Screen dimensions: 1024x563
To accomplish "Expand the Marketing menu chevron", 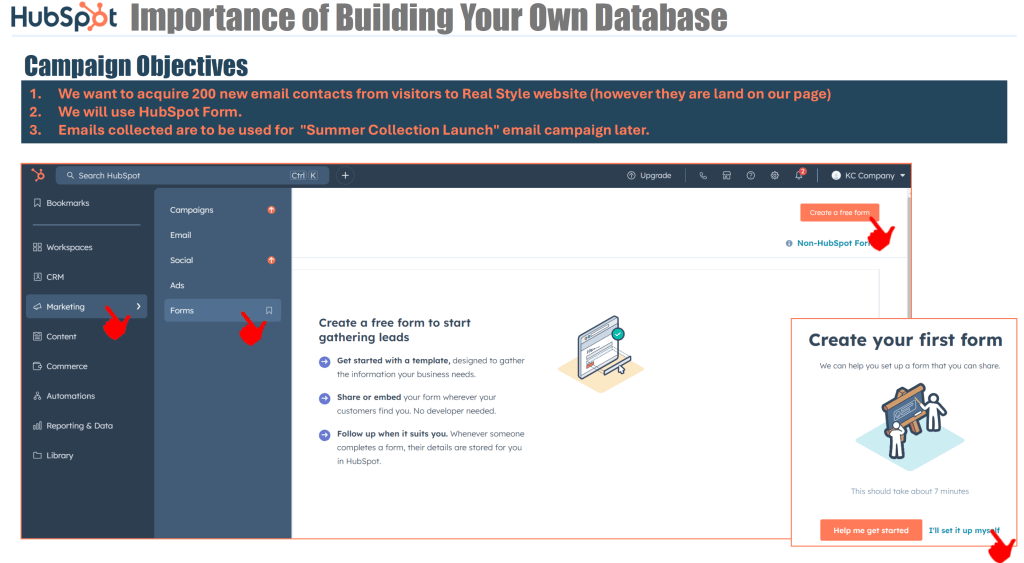I will tap(138, 307).
